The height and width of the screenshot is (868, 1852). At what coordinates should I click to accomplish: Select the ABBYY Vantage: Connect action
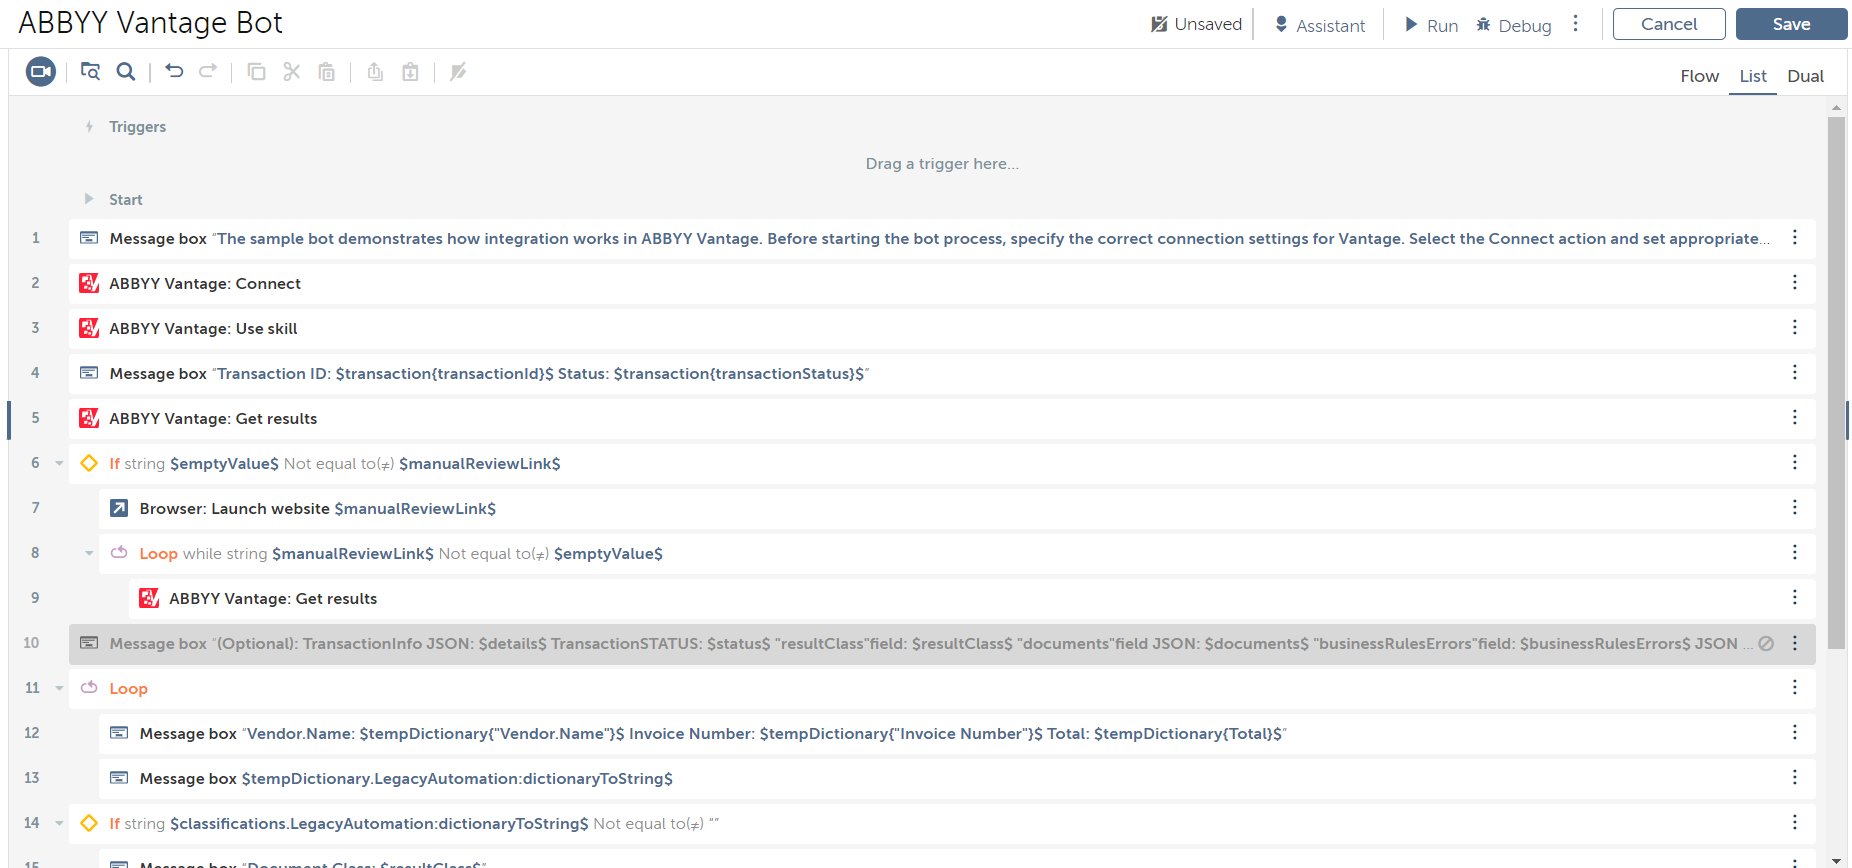pos(942,283)
